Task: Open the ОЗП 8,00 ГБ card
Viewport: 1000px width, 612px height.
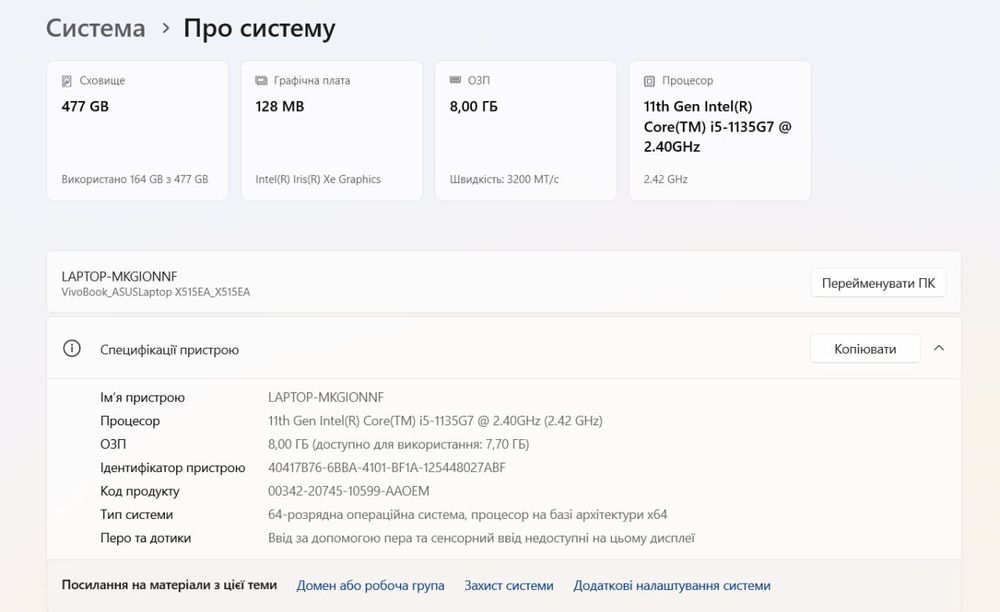Action: coord(526,131)
